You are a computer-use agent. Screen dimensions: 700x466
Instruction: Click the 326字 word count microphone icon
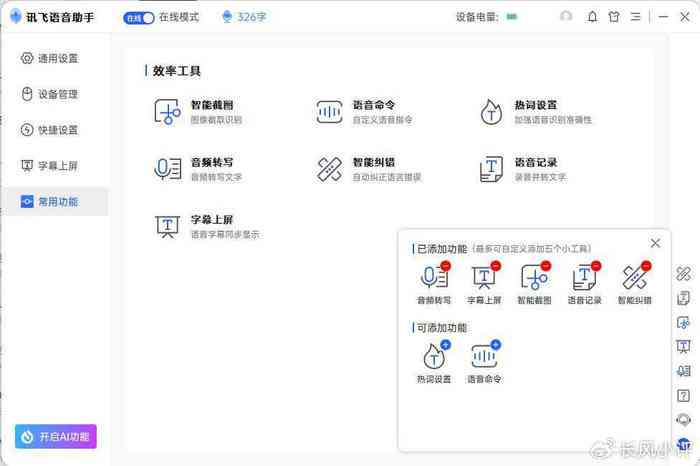click(x=227, y=17)
